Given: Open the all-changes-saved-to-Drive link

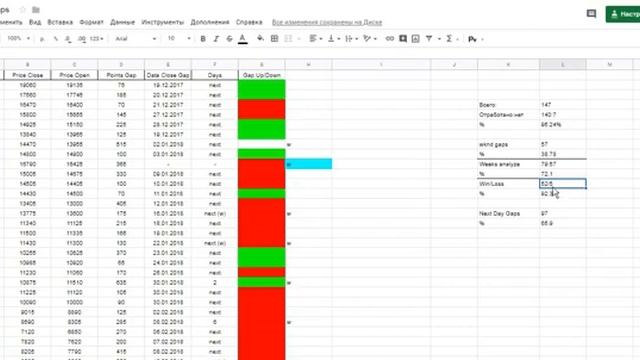Looking at the screenshot, I should [x=327, y=22].
